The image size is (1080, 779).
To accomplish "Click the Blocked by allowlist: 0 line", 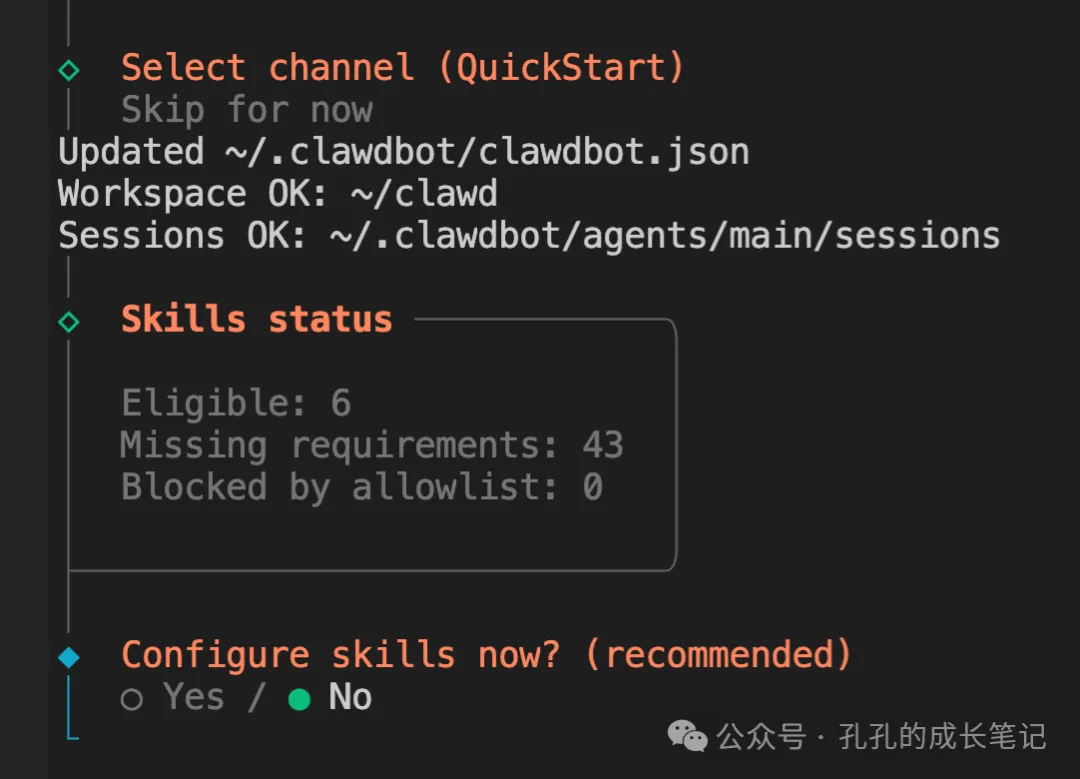I will 361,488.
